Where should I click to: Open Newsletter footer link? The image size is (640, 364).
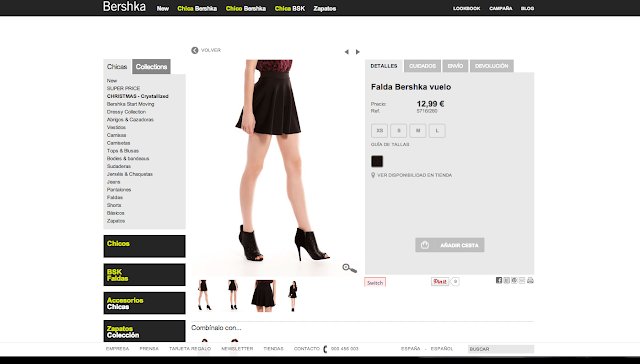point(237,348)
